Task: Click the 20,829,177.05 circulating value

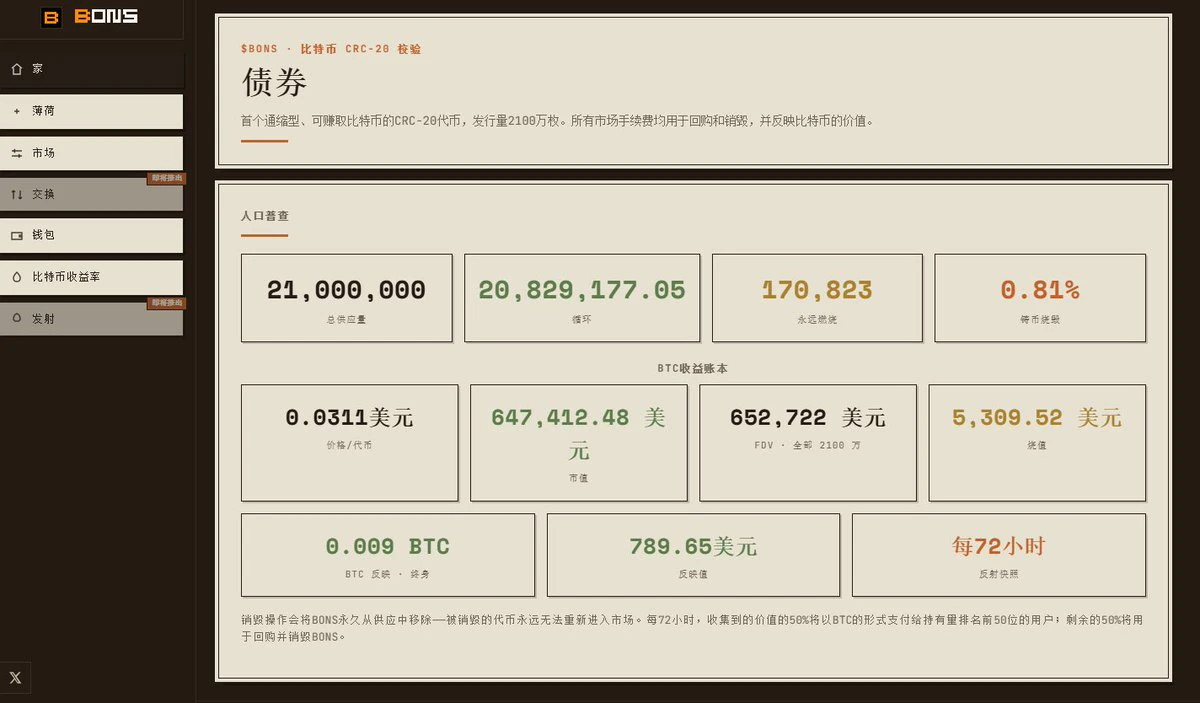Action: (x=582, y=290)
